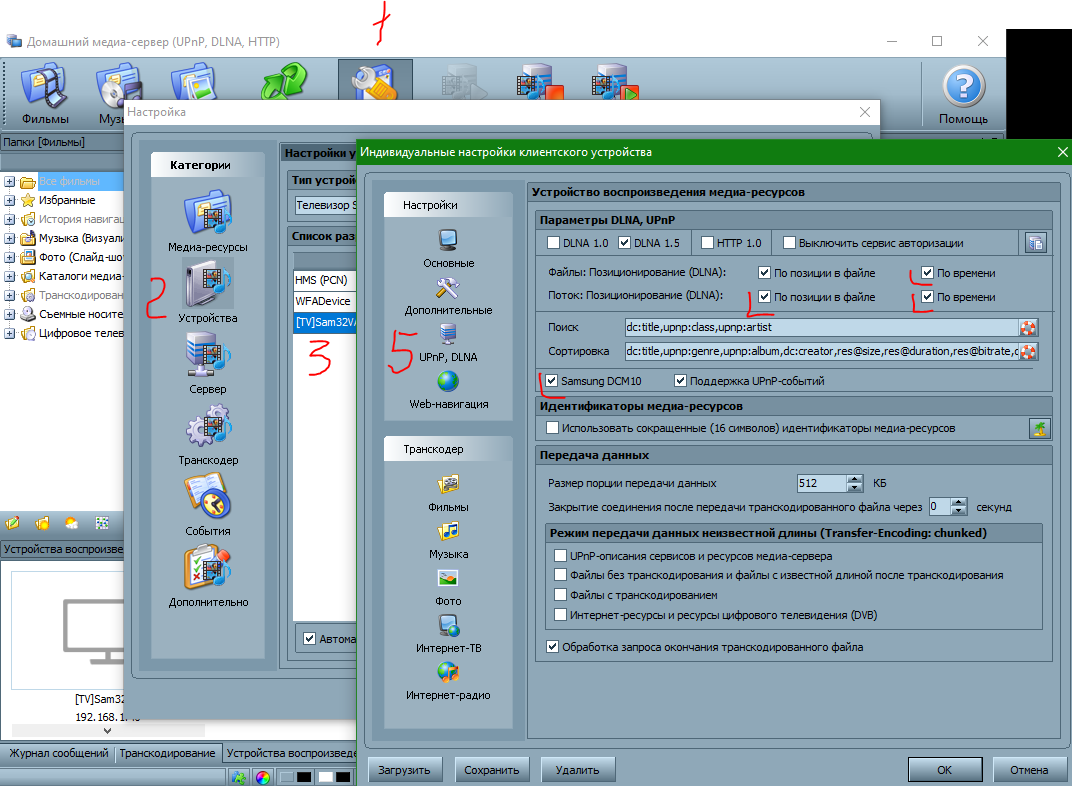Expand the Все фильмы folder node
Screen dimensions: 1072x786
(10, 181)
